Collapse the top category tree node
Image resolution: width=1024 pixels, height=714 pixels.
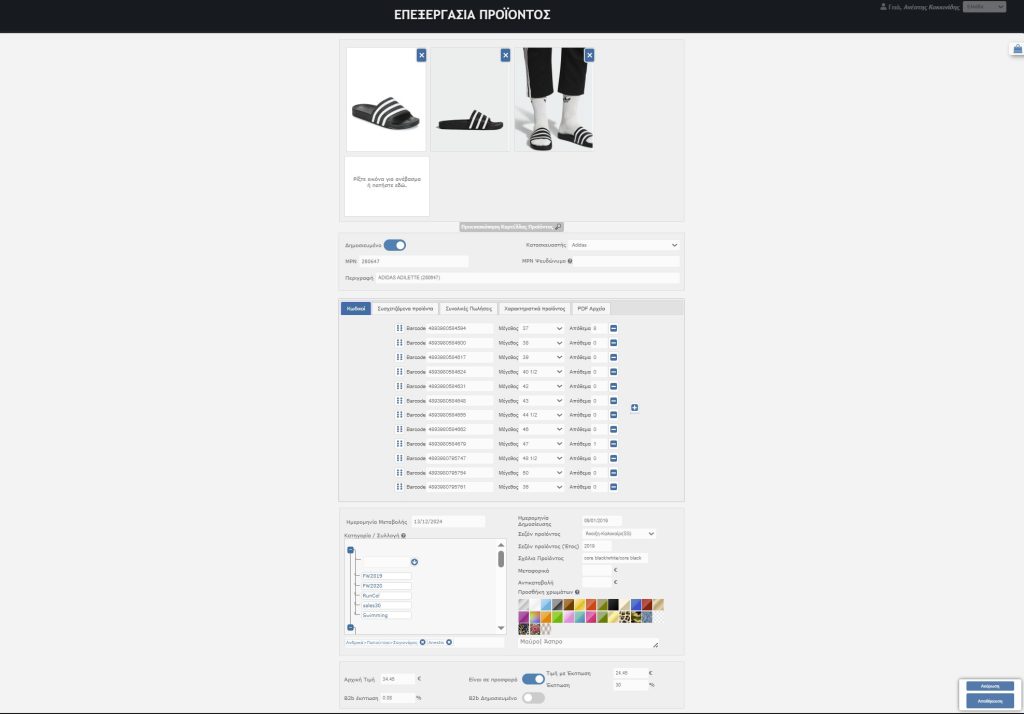tap(350, 550)
